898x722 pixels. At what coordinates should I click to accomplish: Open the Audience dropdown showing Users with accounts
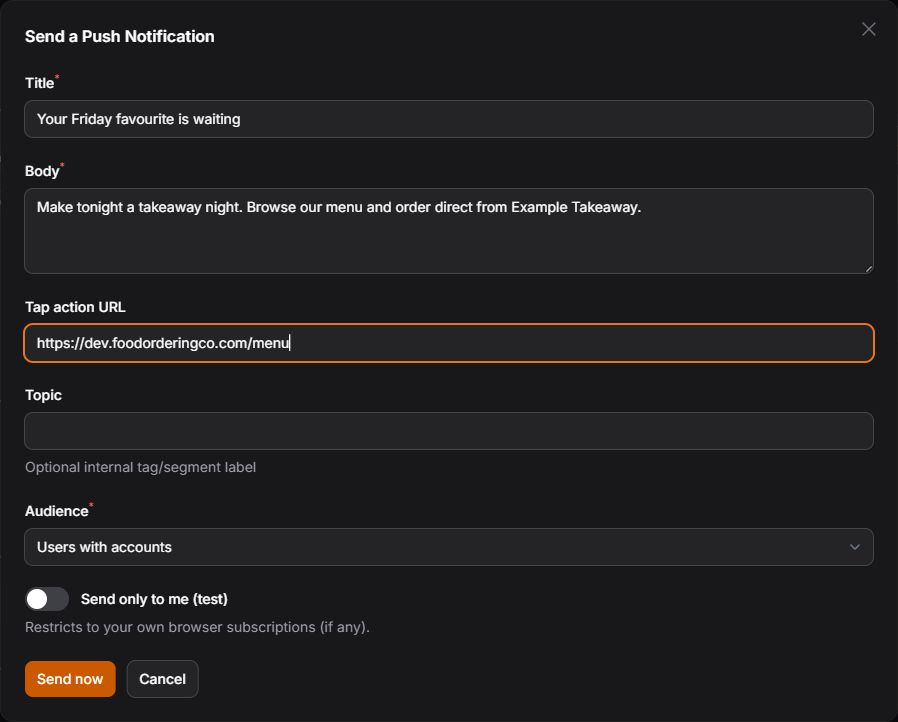pyautogui.click(x=449, y=547)
